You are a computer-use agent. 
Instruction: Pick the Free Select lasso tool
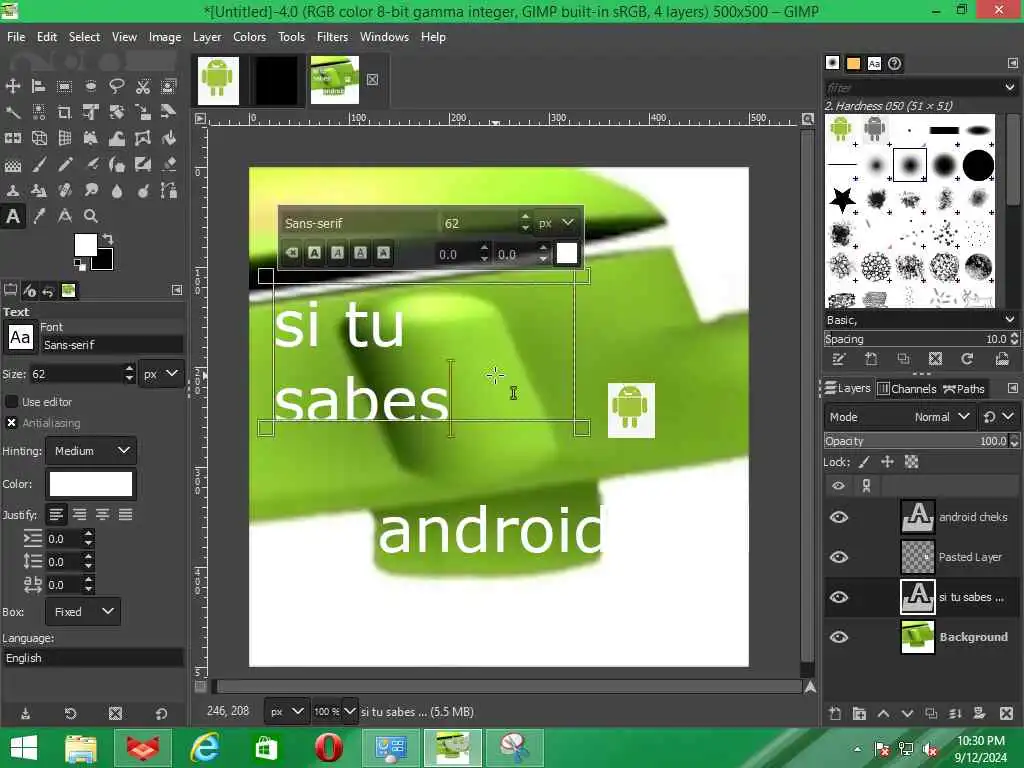tap(117, 86)
